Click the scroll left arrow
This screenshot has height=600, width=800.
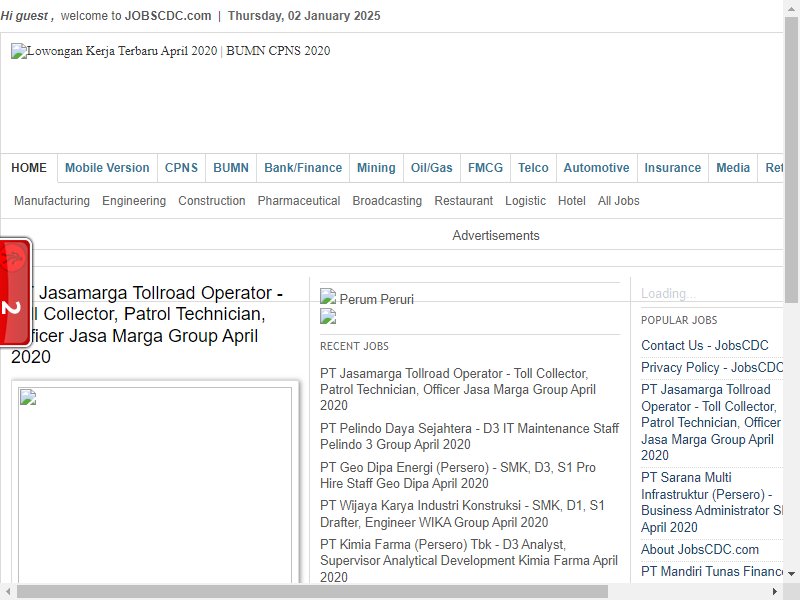[8, 592]
